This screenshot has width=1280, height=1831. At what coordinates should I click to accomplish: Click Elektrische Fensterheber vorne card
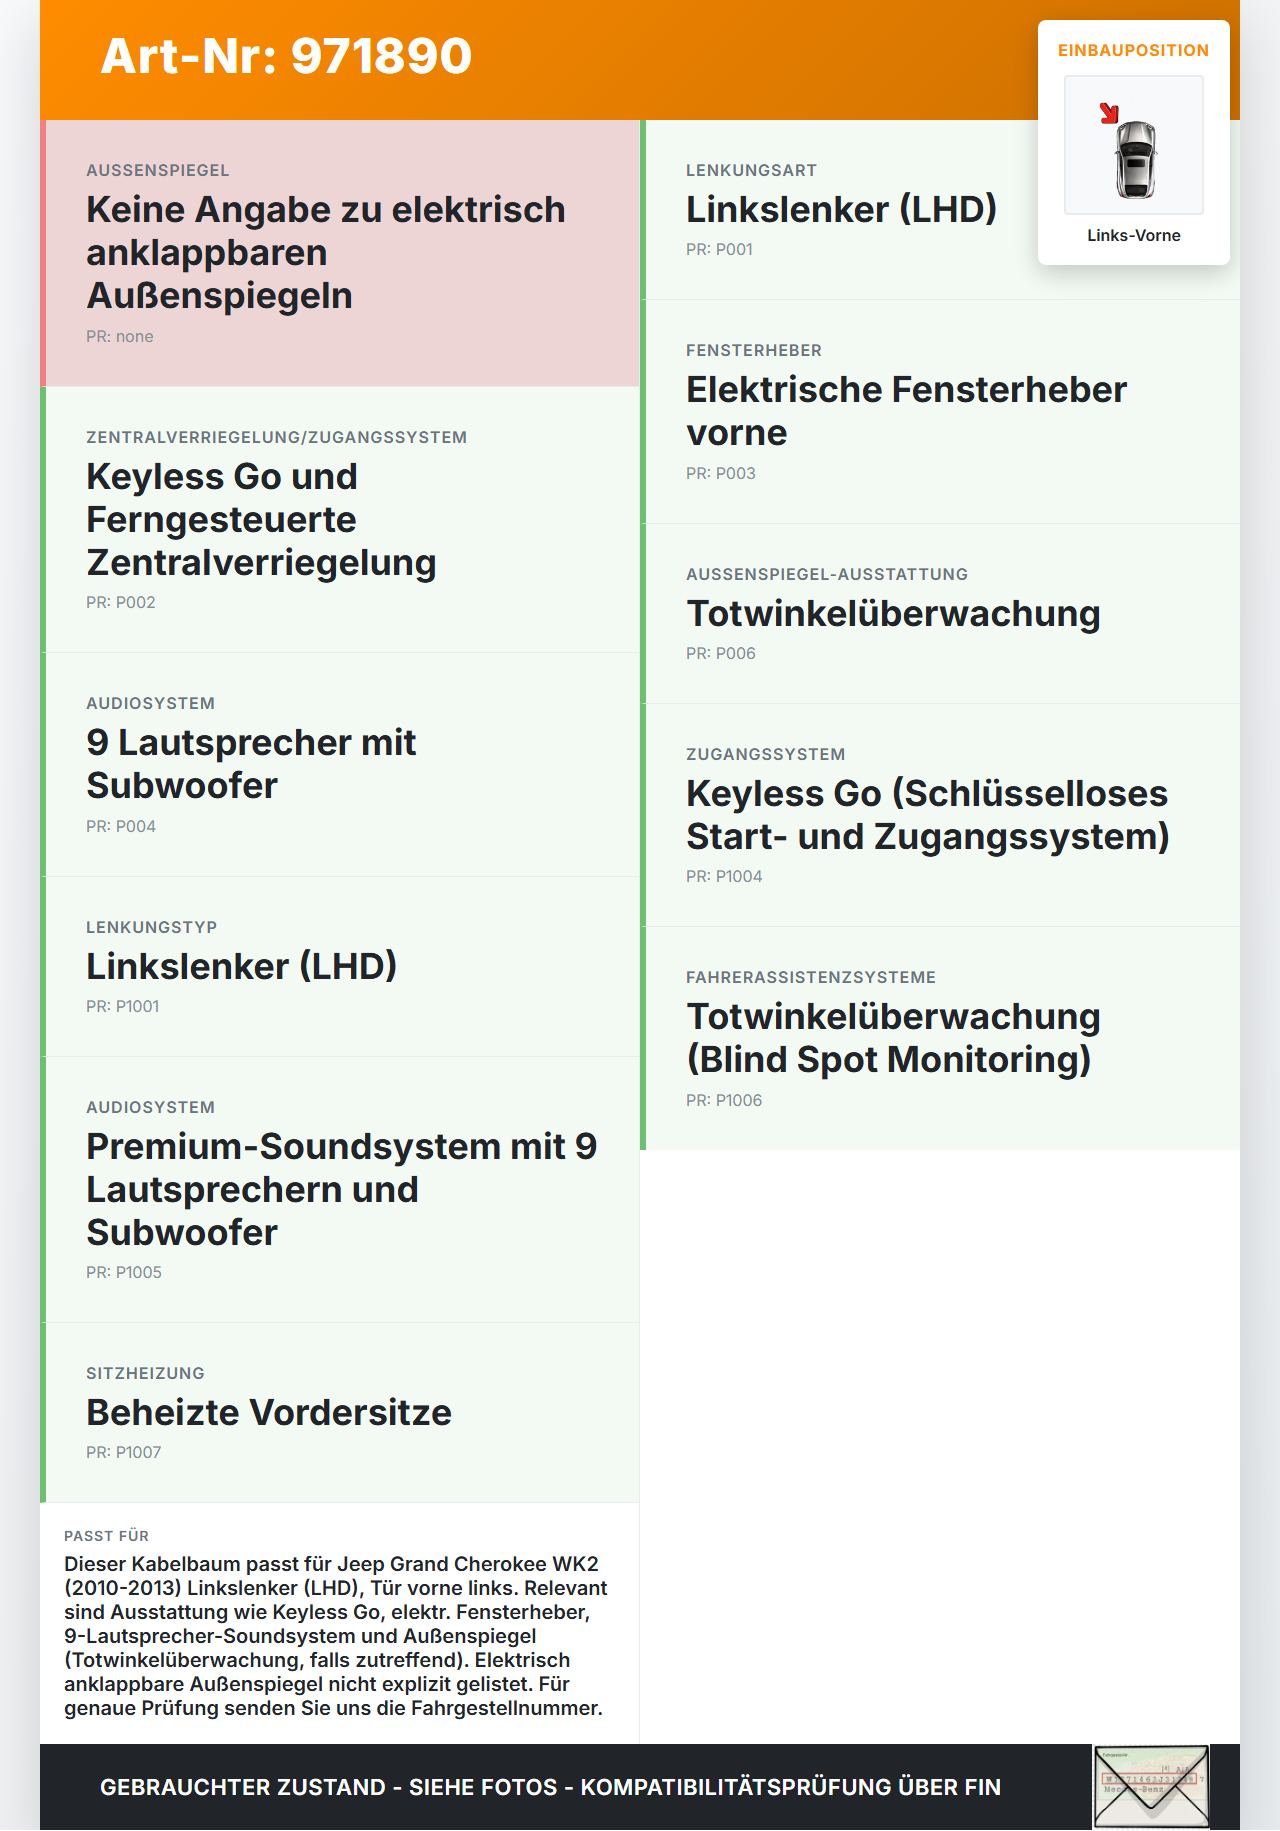[x=940, y=412]
